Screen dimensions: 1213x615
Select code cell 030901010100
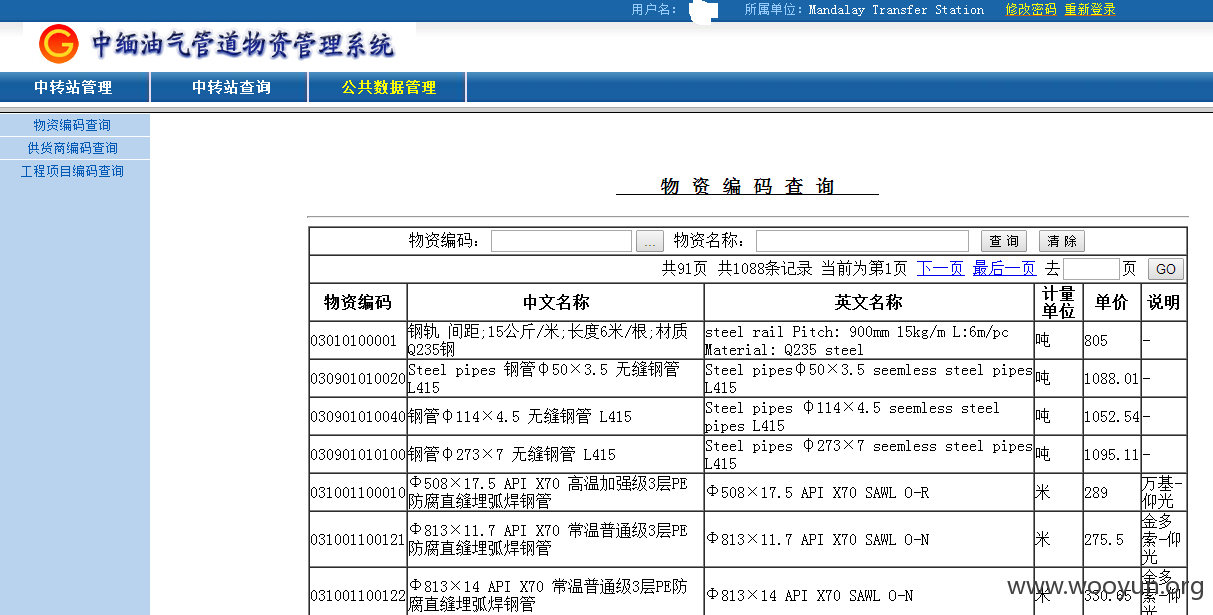(358, 455)
